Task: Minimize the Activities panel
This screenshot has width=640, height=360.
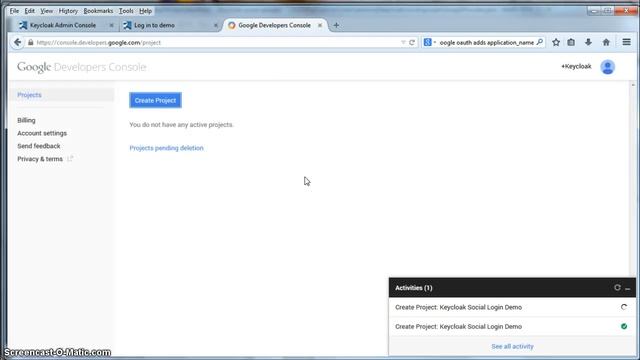Action: coord(628,288)
